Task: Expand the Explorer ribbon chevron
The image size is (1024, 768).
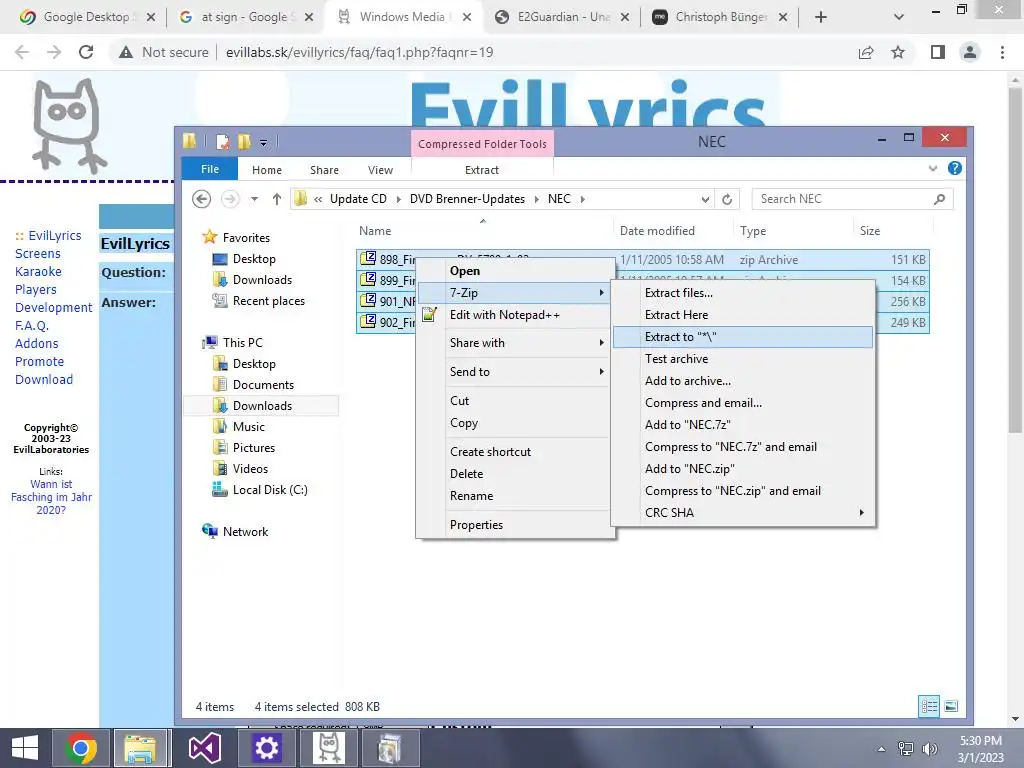Action: coord(933,168)
